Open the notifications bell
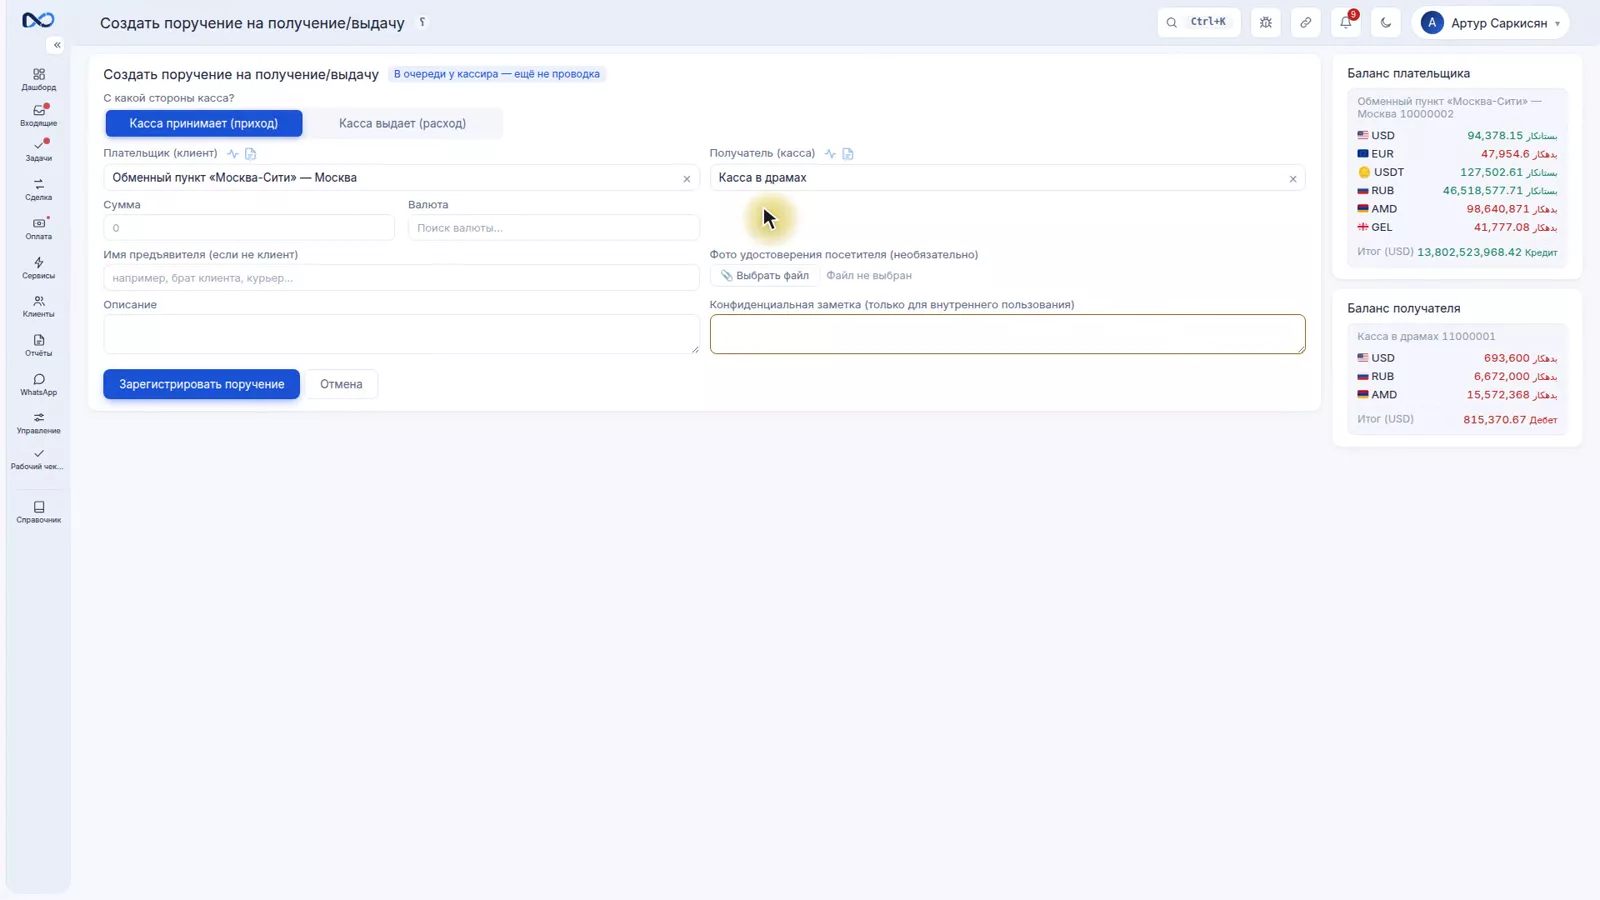 point(1346,22)
